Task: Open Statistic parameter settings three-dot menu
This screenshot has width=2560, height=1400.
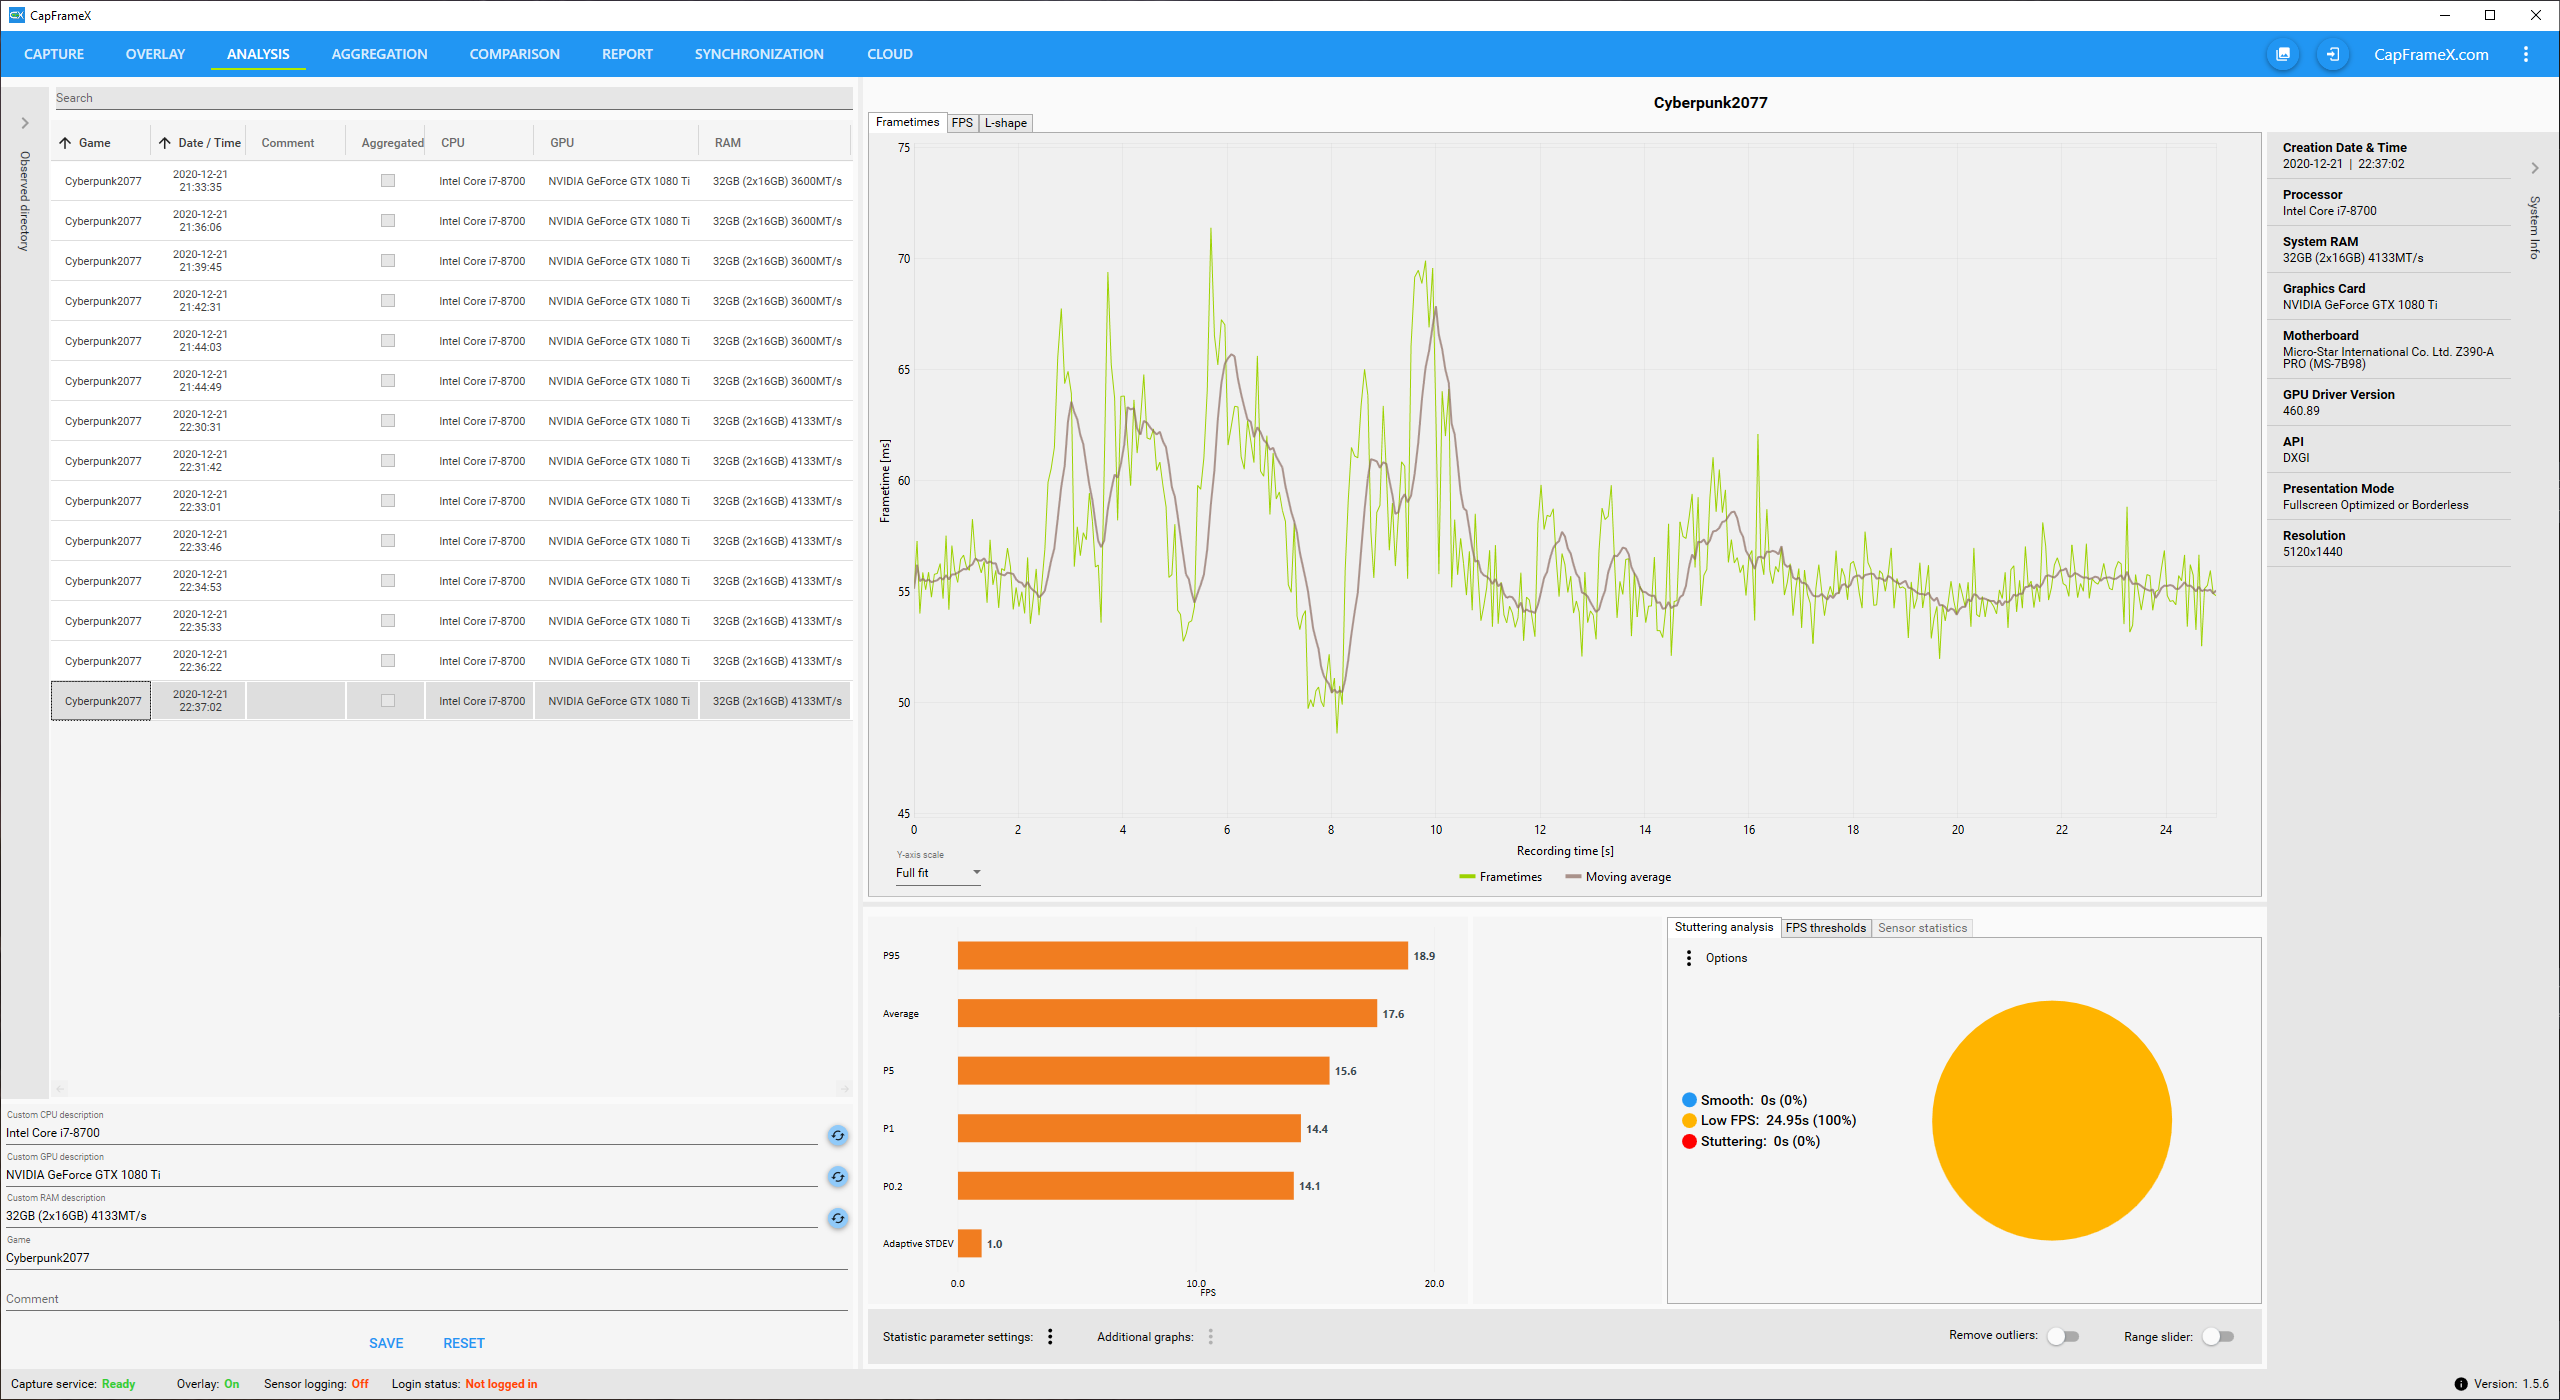Action: coord(1050,1337)
